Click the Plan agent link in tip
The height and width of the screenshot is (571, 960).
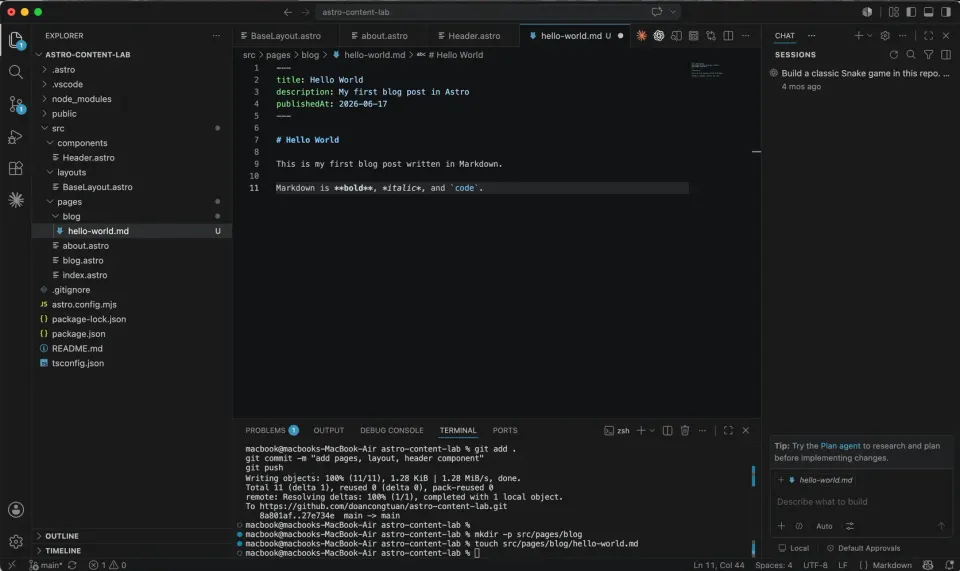840,446
